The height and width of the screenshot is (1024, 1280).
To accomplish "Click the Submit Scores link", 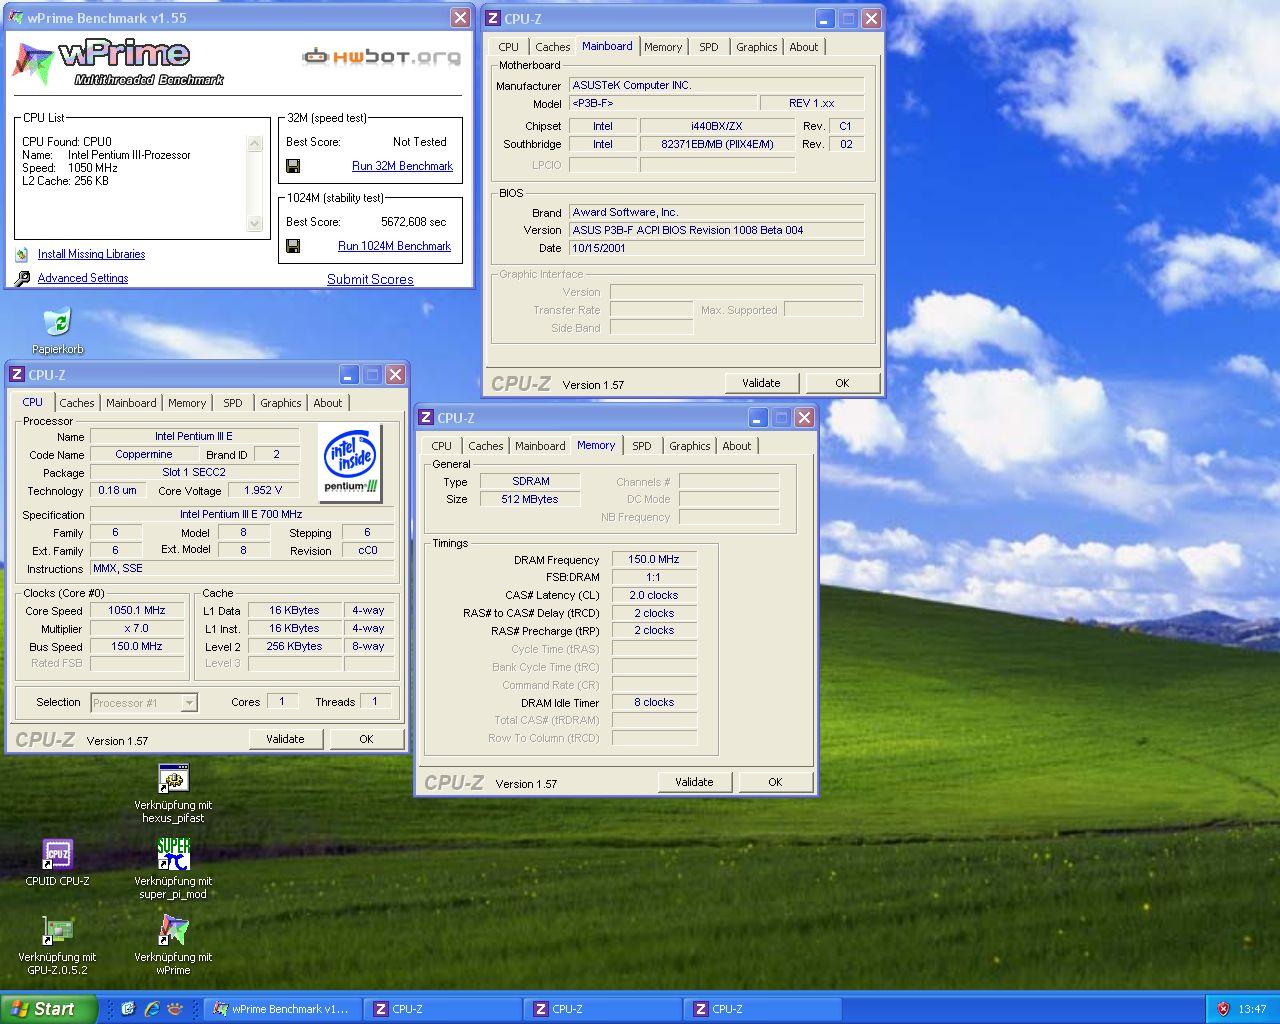I will [370, 279].
